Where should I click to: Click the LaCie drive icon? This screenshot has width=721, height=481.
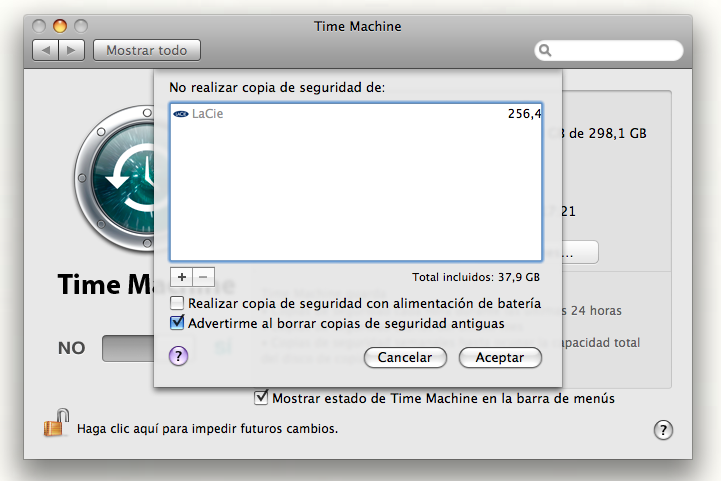point(181,114)
